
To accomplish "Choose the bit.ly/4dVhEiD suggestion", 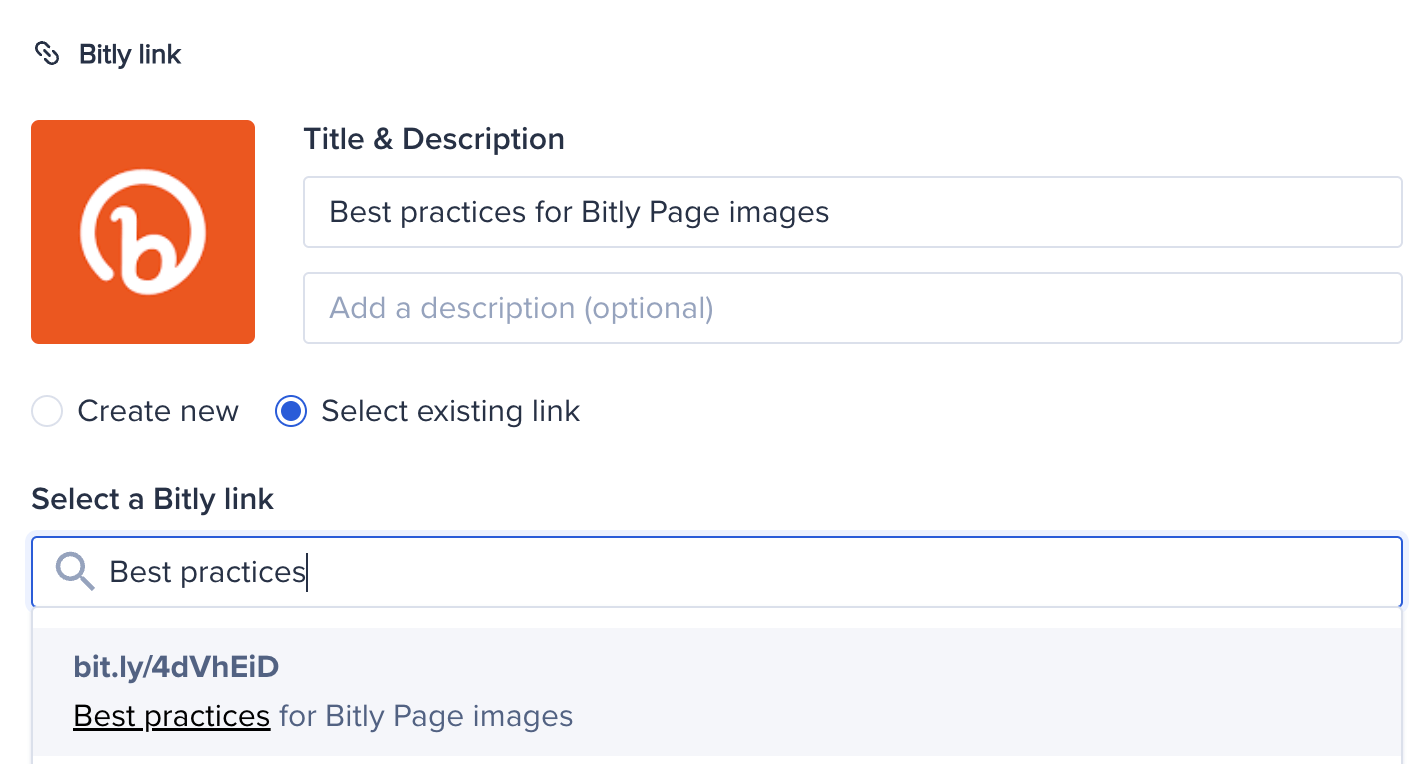I will (176, 666).
